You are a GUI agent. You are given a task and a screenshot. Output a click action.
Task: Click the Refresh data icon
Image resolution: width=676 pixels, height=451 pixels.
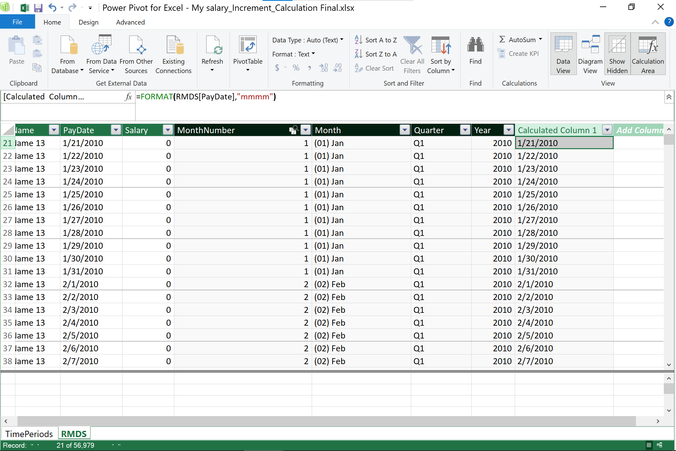point(213,46)
